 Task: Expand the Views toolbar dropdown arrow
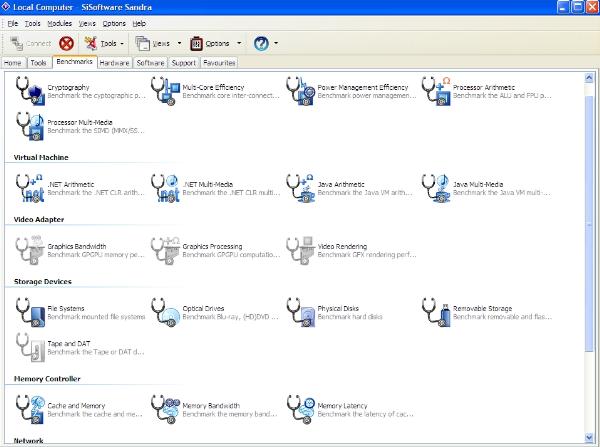coord(179,44)
